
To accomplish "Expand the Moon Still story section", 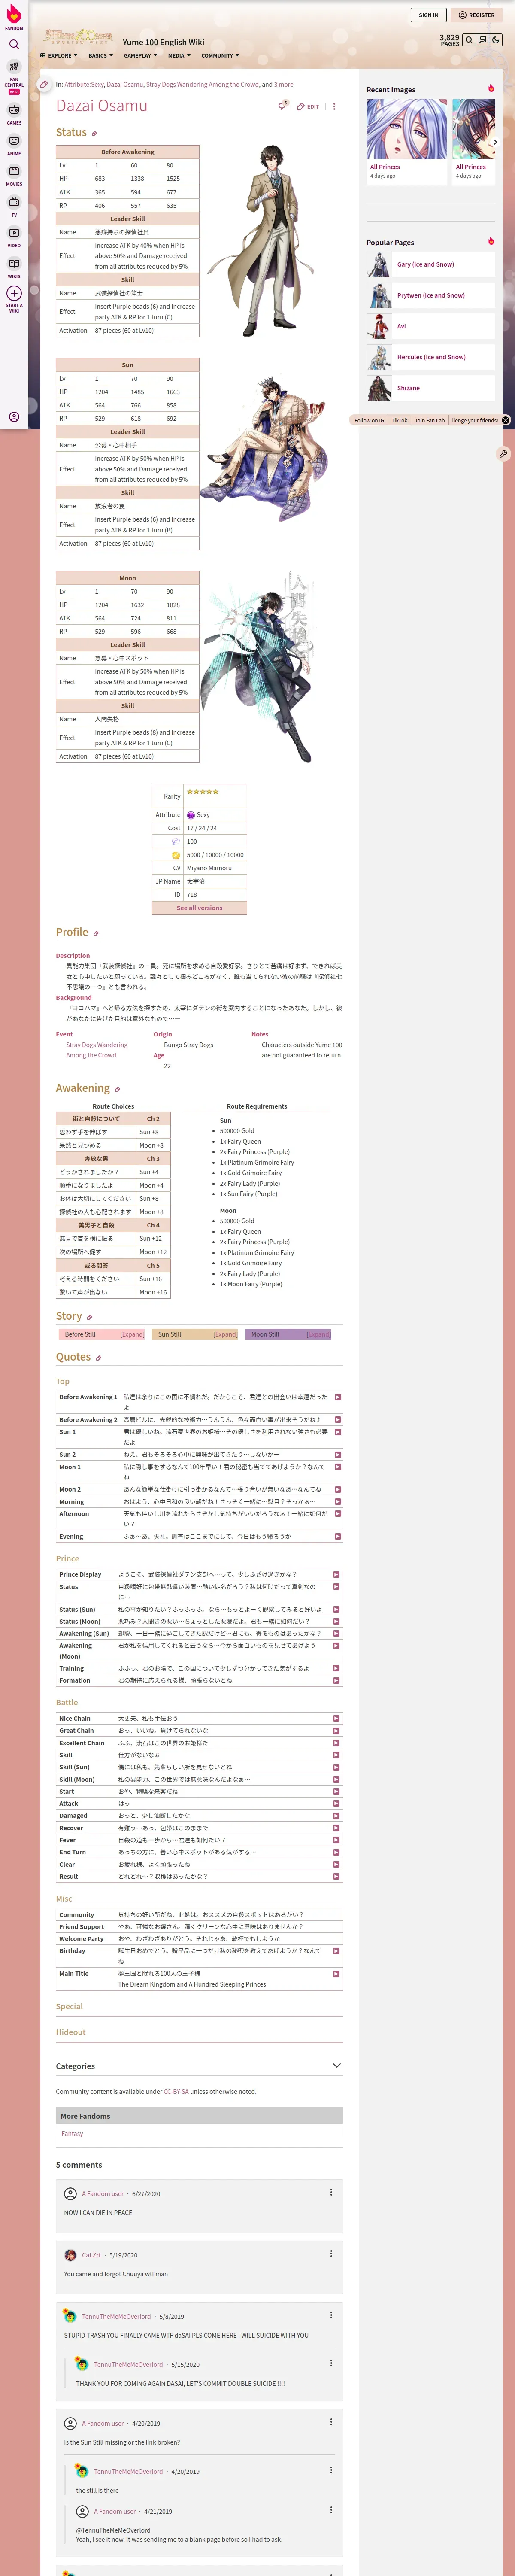I will click(x=318, y=1334).
